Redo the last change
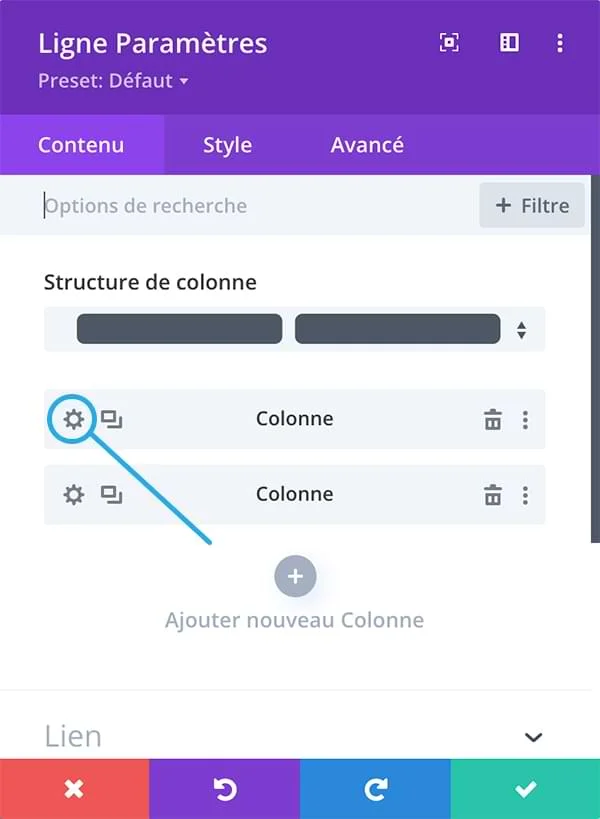600x819 pixels. pos(375,789)
